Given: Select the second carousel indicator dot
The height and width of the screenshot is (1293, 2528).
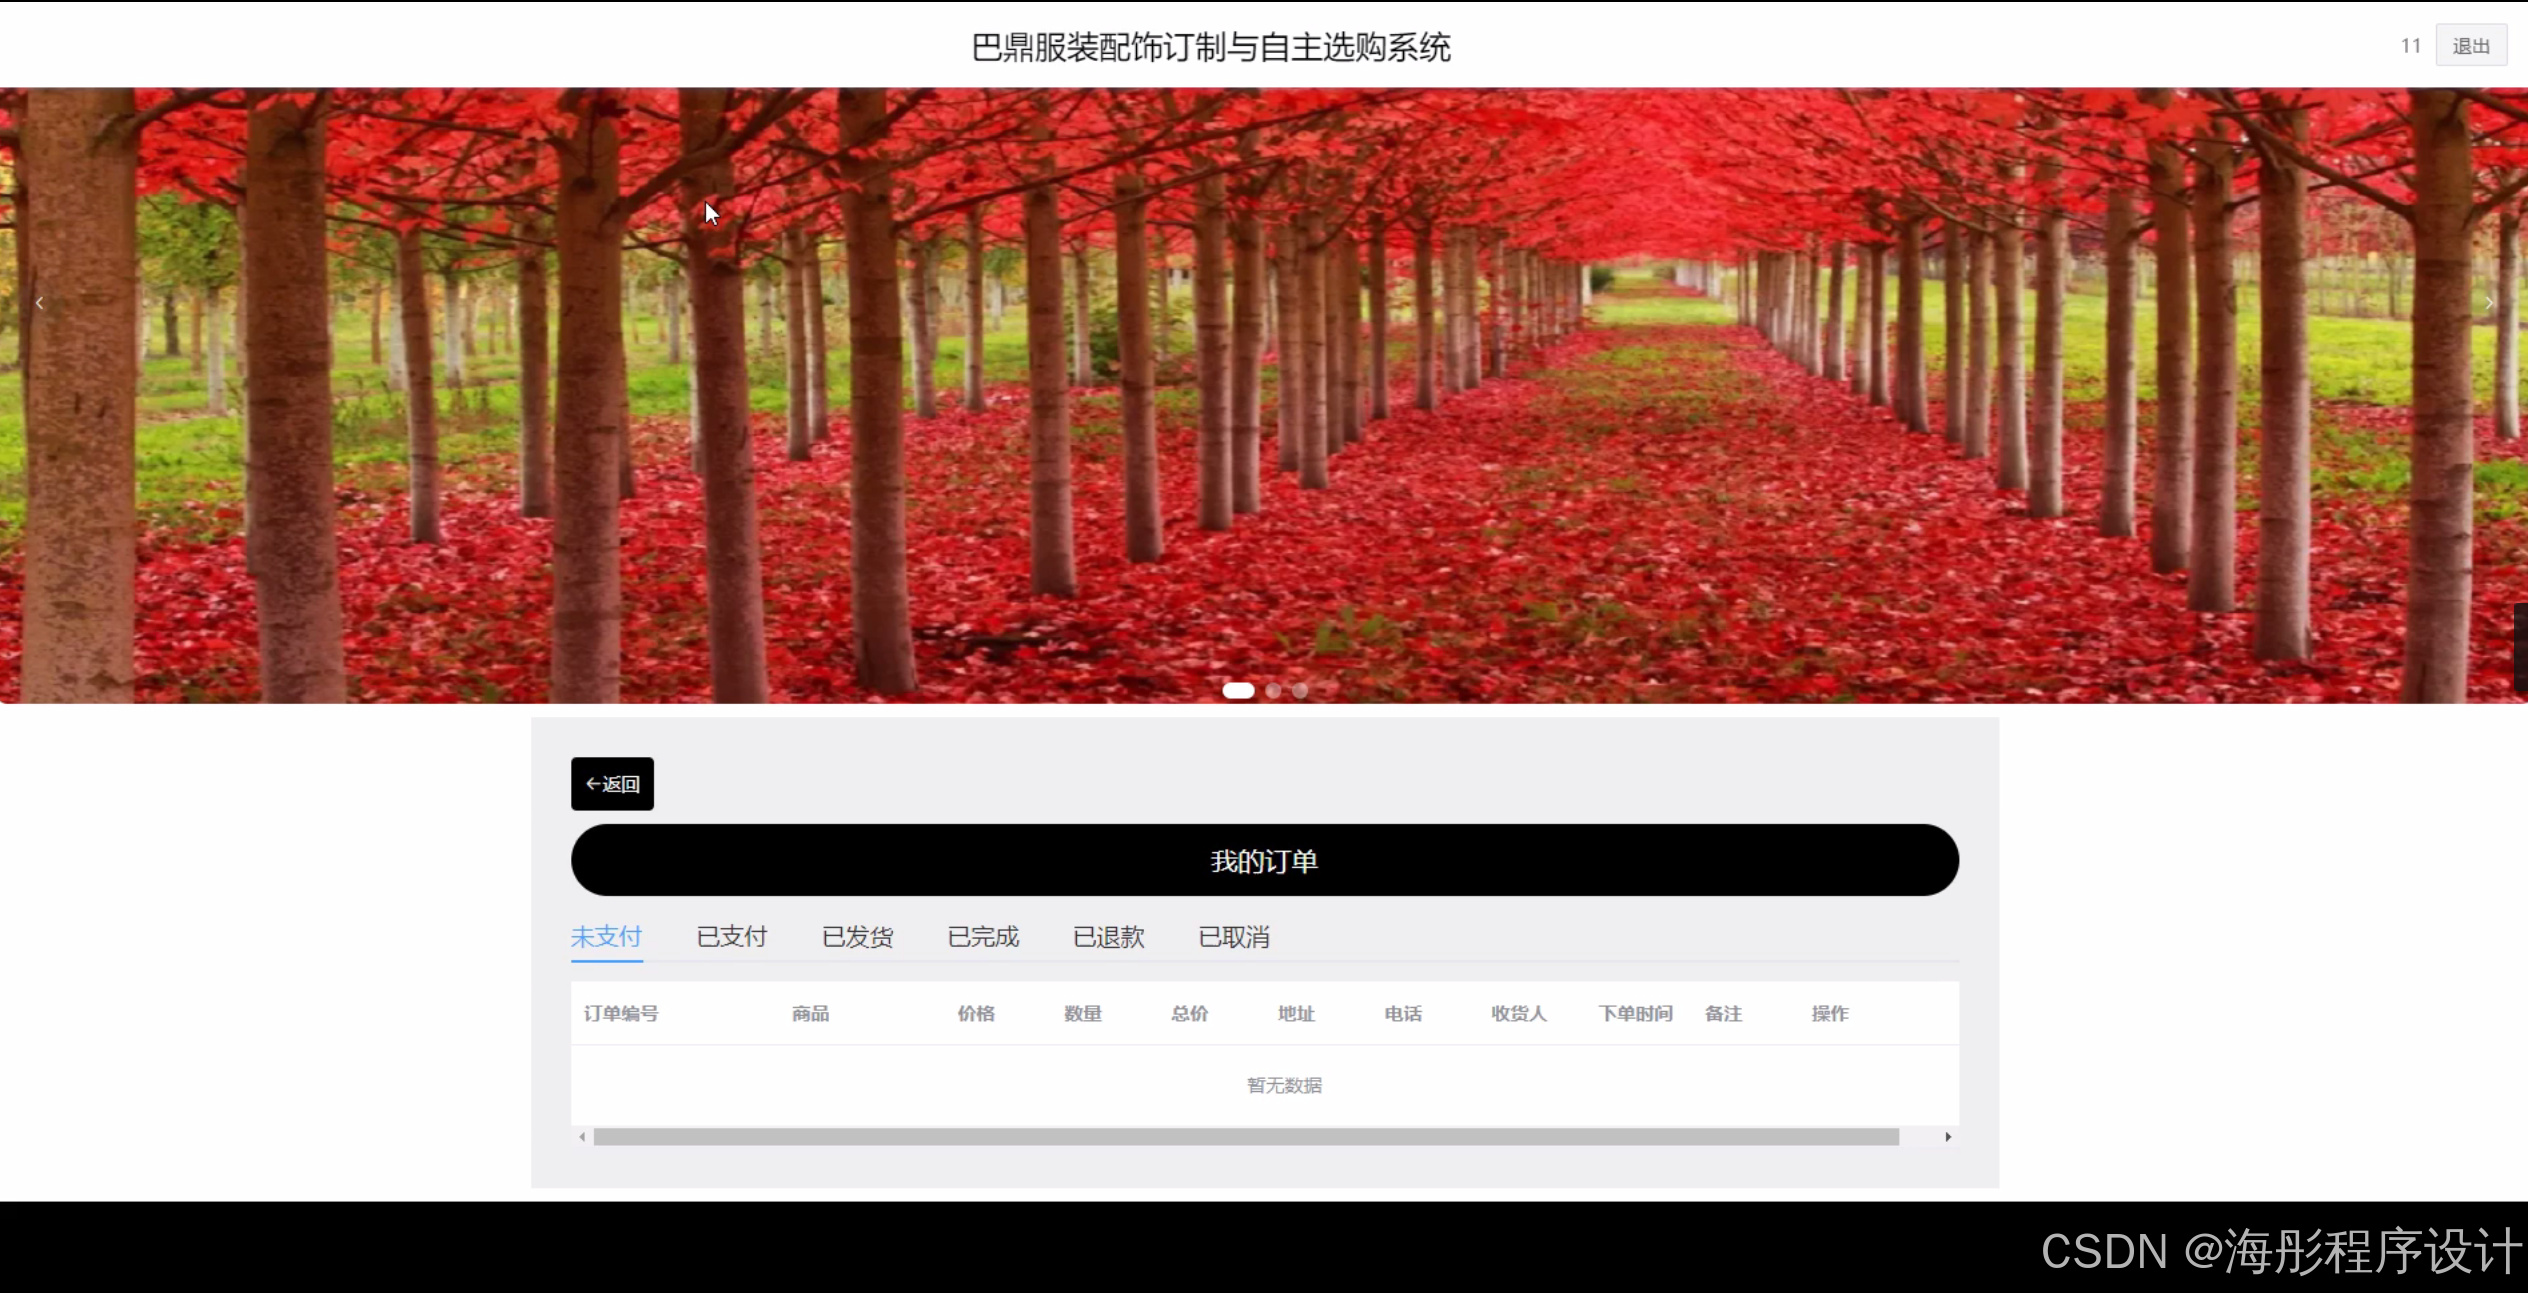Looking at the screenshot, I should [1273, 690].
